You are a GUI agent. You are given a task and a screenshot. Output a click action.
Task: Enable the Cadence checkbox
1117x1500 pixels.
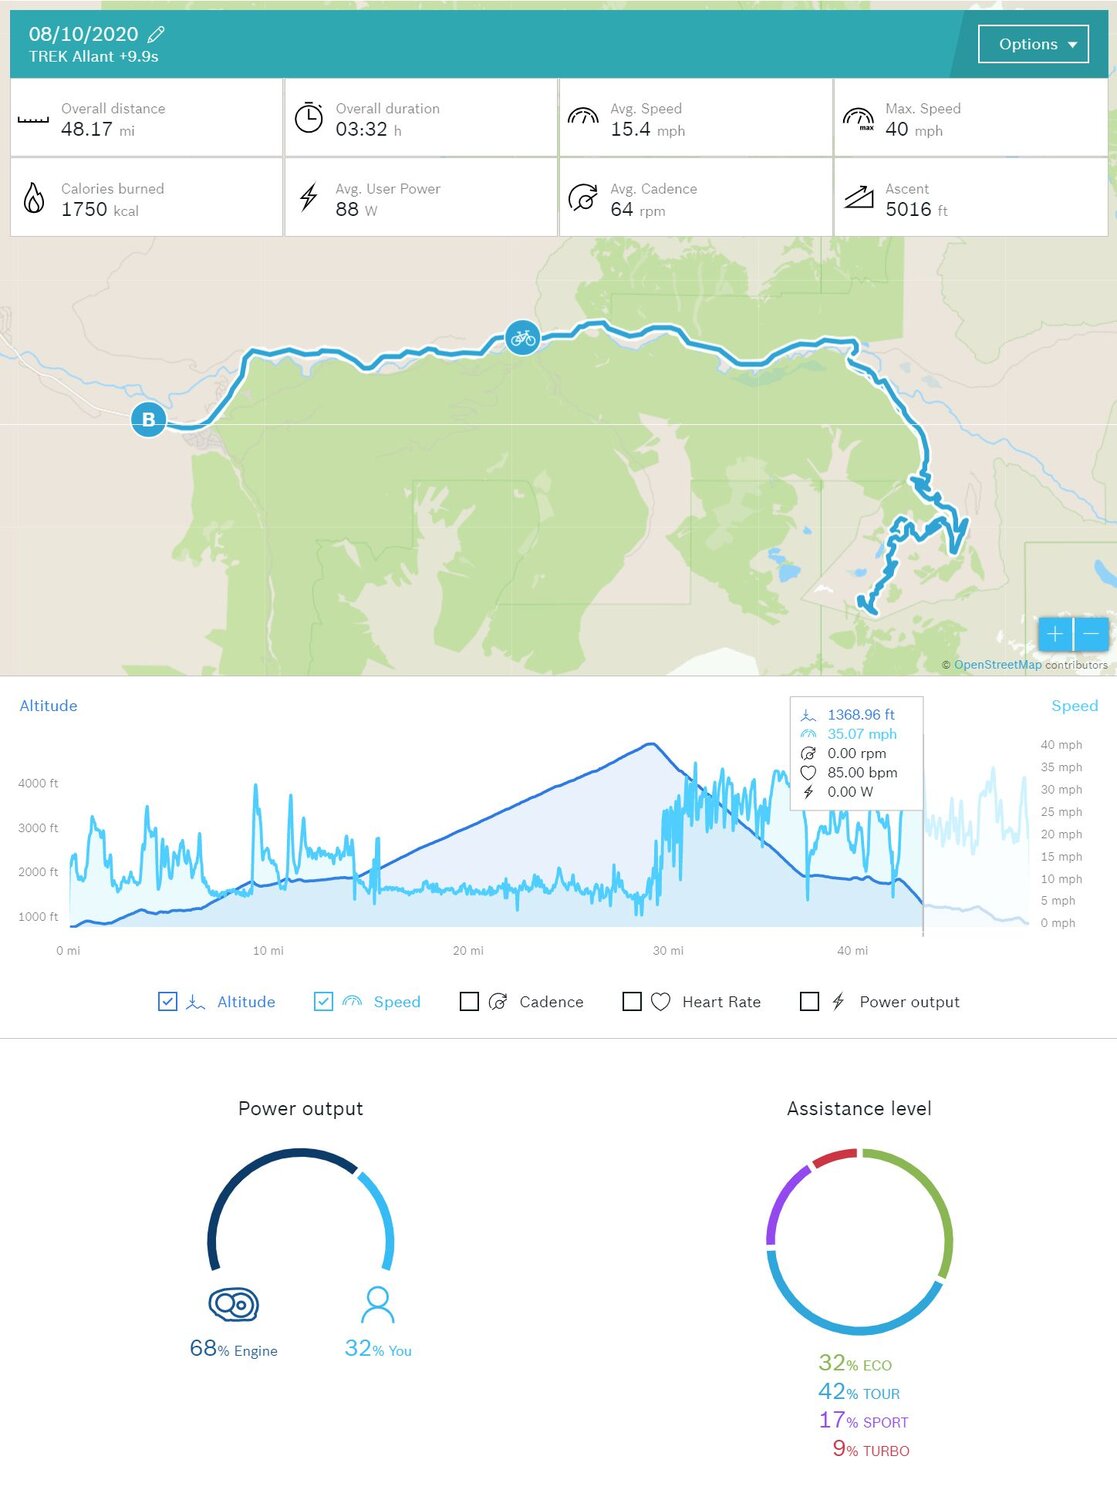(469, 1001)
